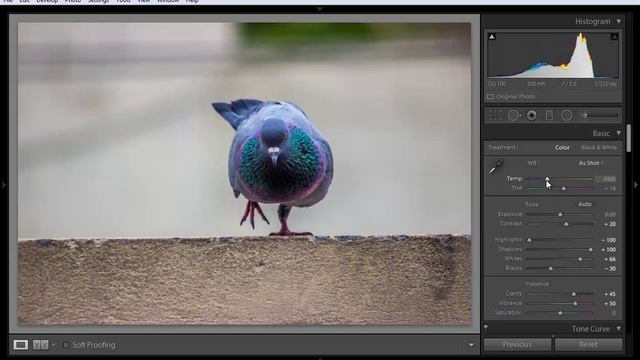Click the histogram graph area
Screen dimensions: 640x360
point(553,55)
